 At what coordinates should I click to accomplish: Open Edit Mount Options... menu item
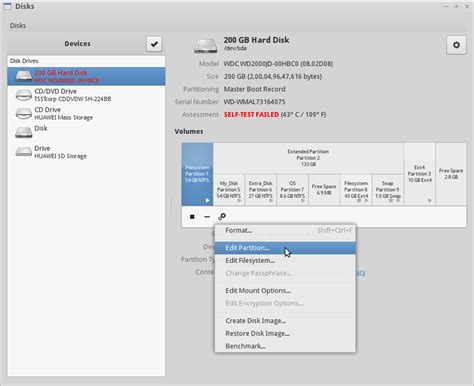point(285,291)
